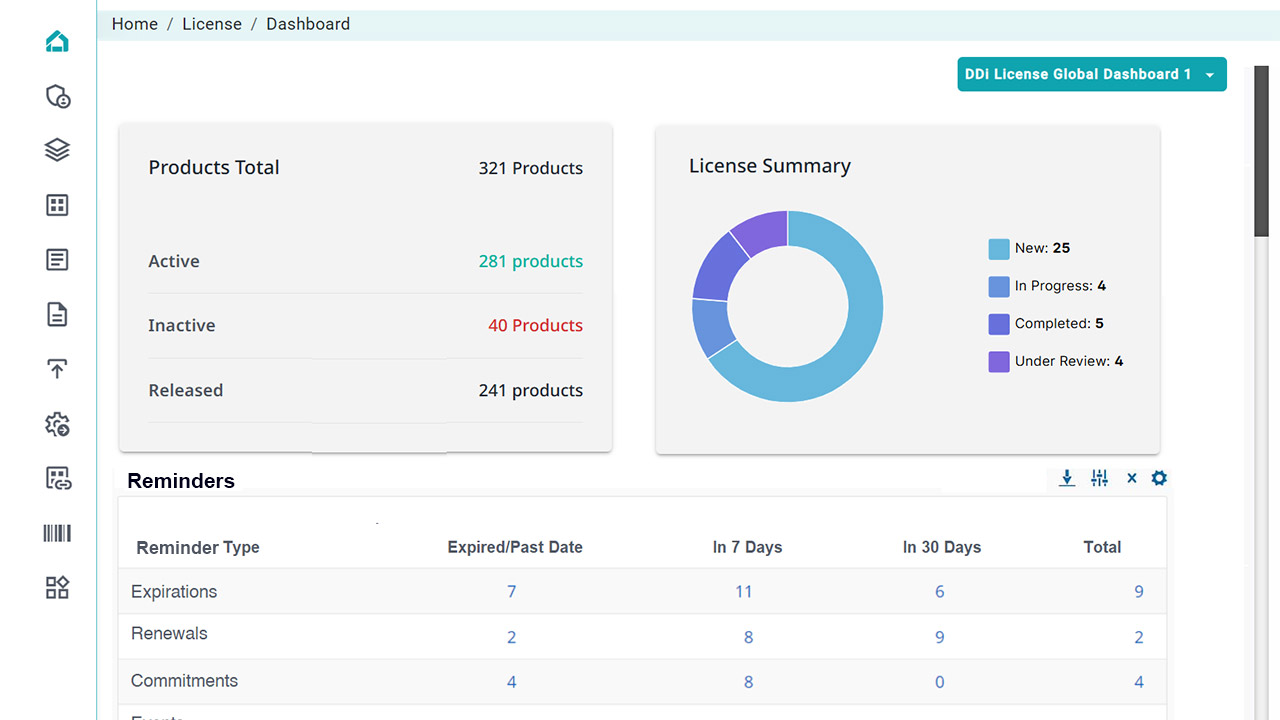Screen dimensions: 1280x720
Task: Close the Reminders panel with the X
Action: click(1131, 478)
